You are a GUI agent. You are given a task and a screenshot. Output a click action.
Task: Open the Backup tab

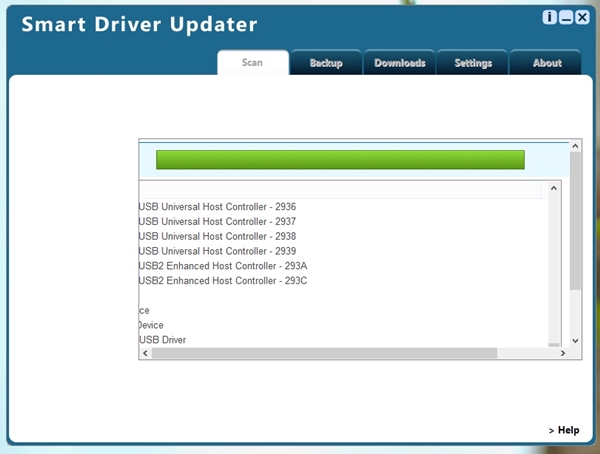click(x=326, y=62)
